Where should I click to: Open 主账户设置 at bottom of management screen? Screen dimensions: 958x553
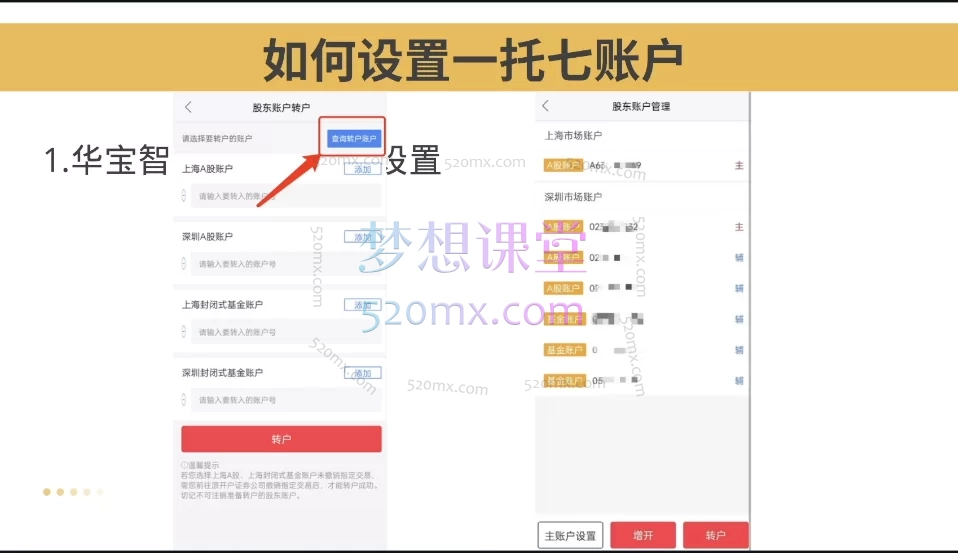[x=570, y=535]
